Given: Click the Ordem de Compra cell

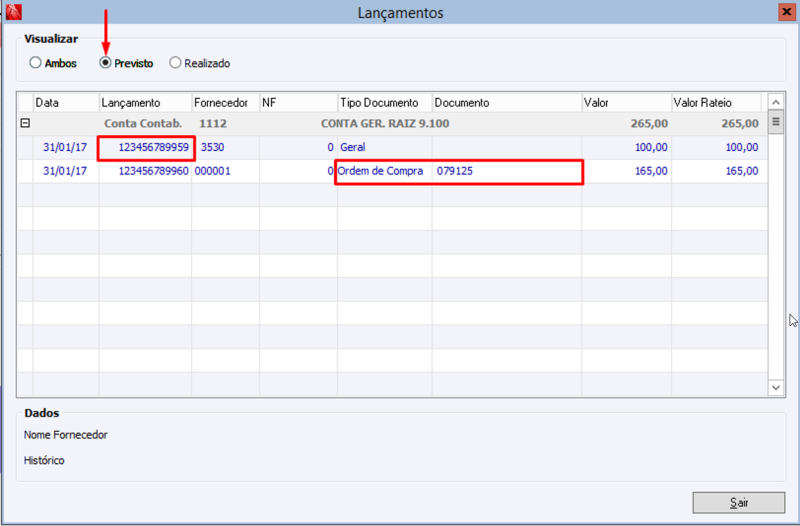Looking at the screenshot, I should pyautogui.click(x=385, y=171).
